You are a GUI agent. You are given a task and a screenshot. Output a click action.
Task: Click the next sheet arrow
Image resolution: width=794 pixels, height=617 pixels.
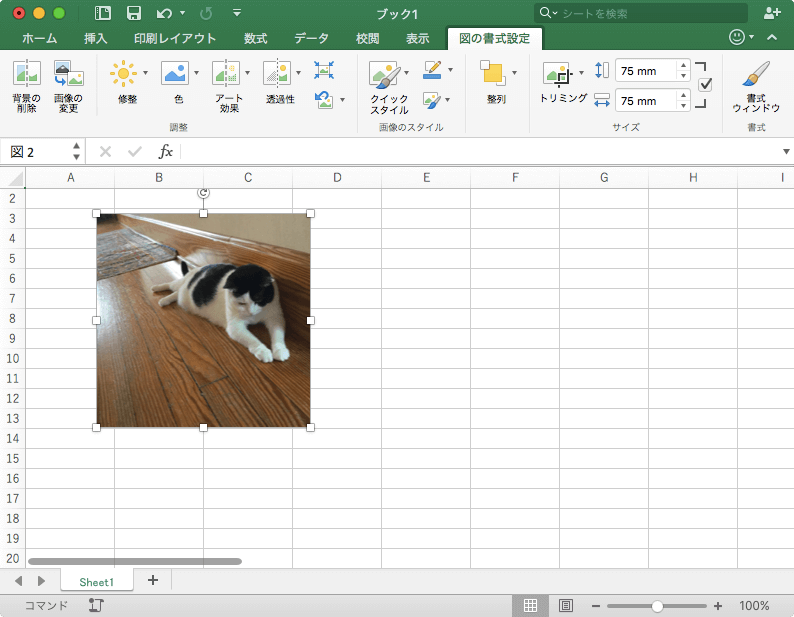[42, 581]
